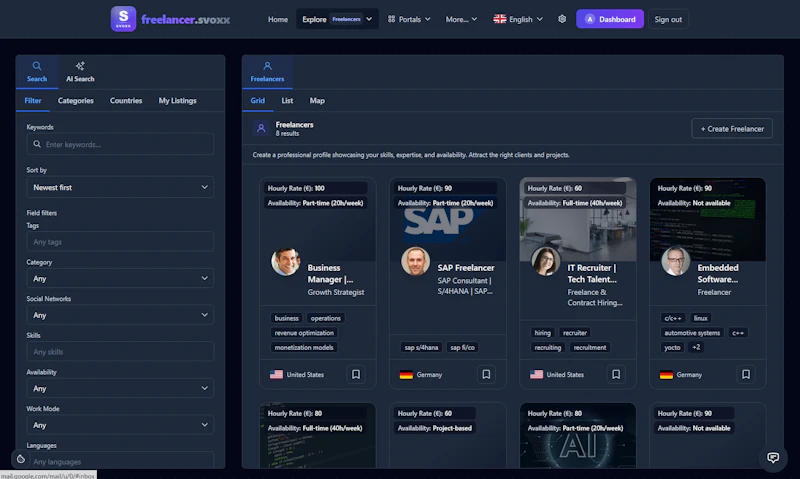
Task: Switch to Map view
Action: pyautogui.click(x=317, y=100)
